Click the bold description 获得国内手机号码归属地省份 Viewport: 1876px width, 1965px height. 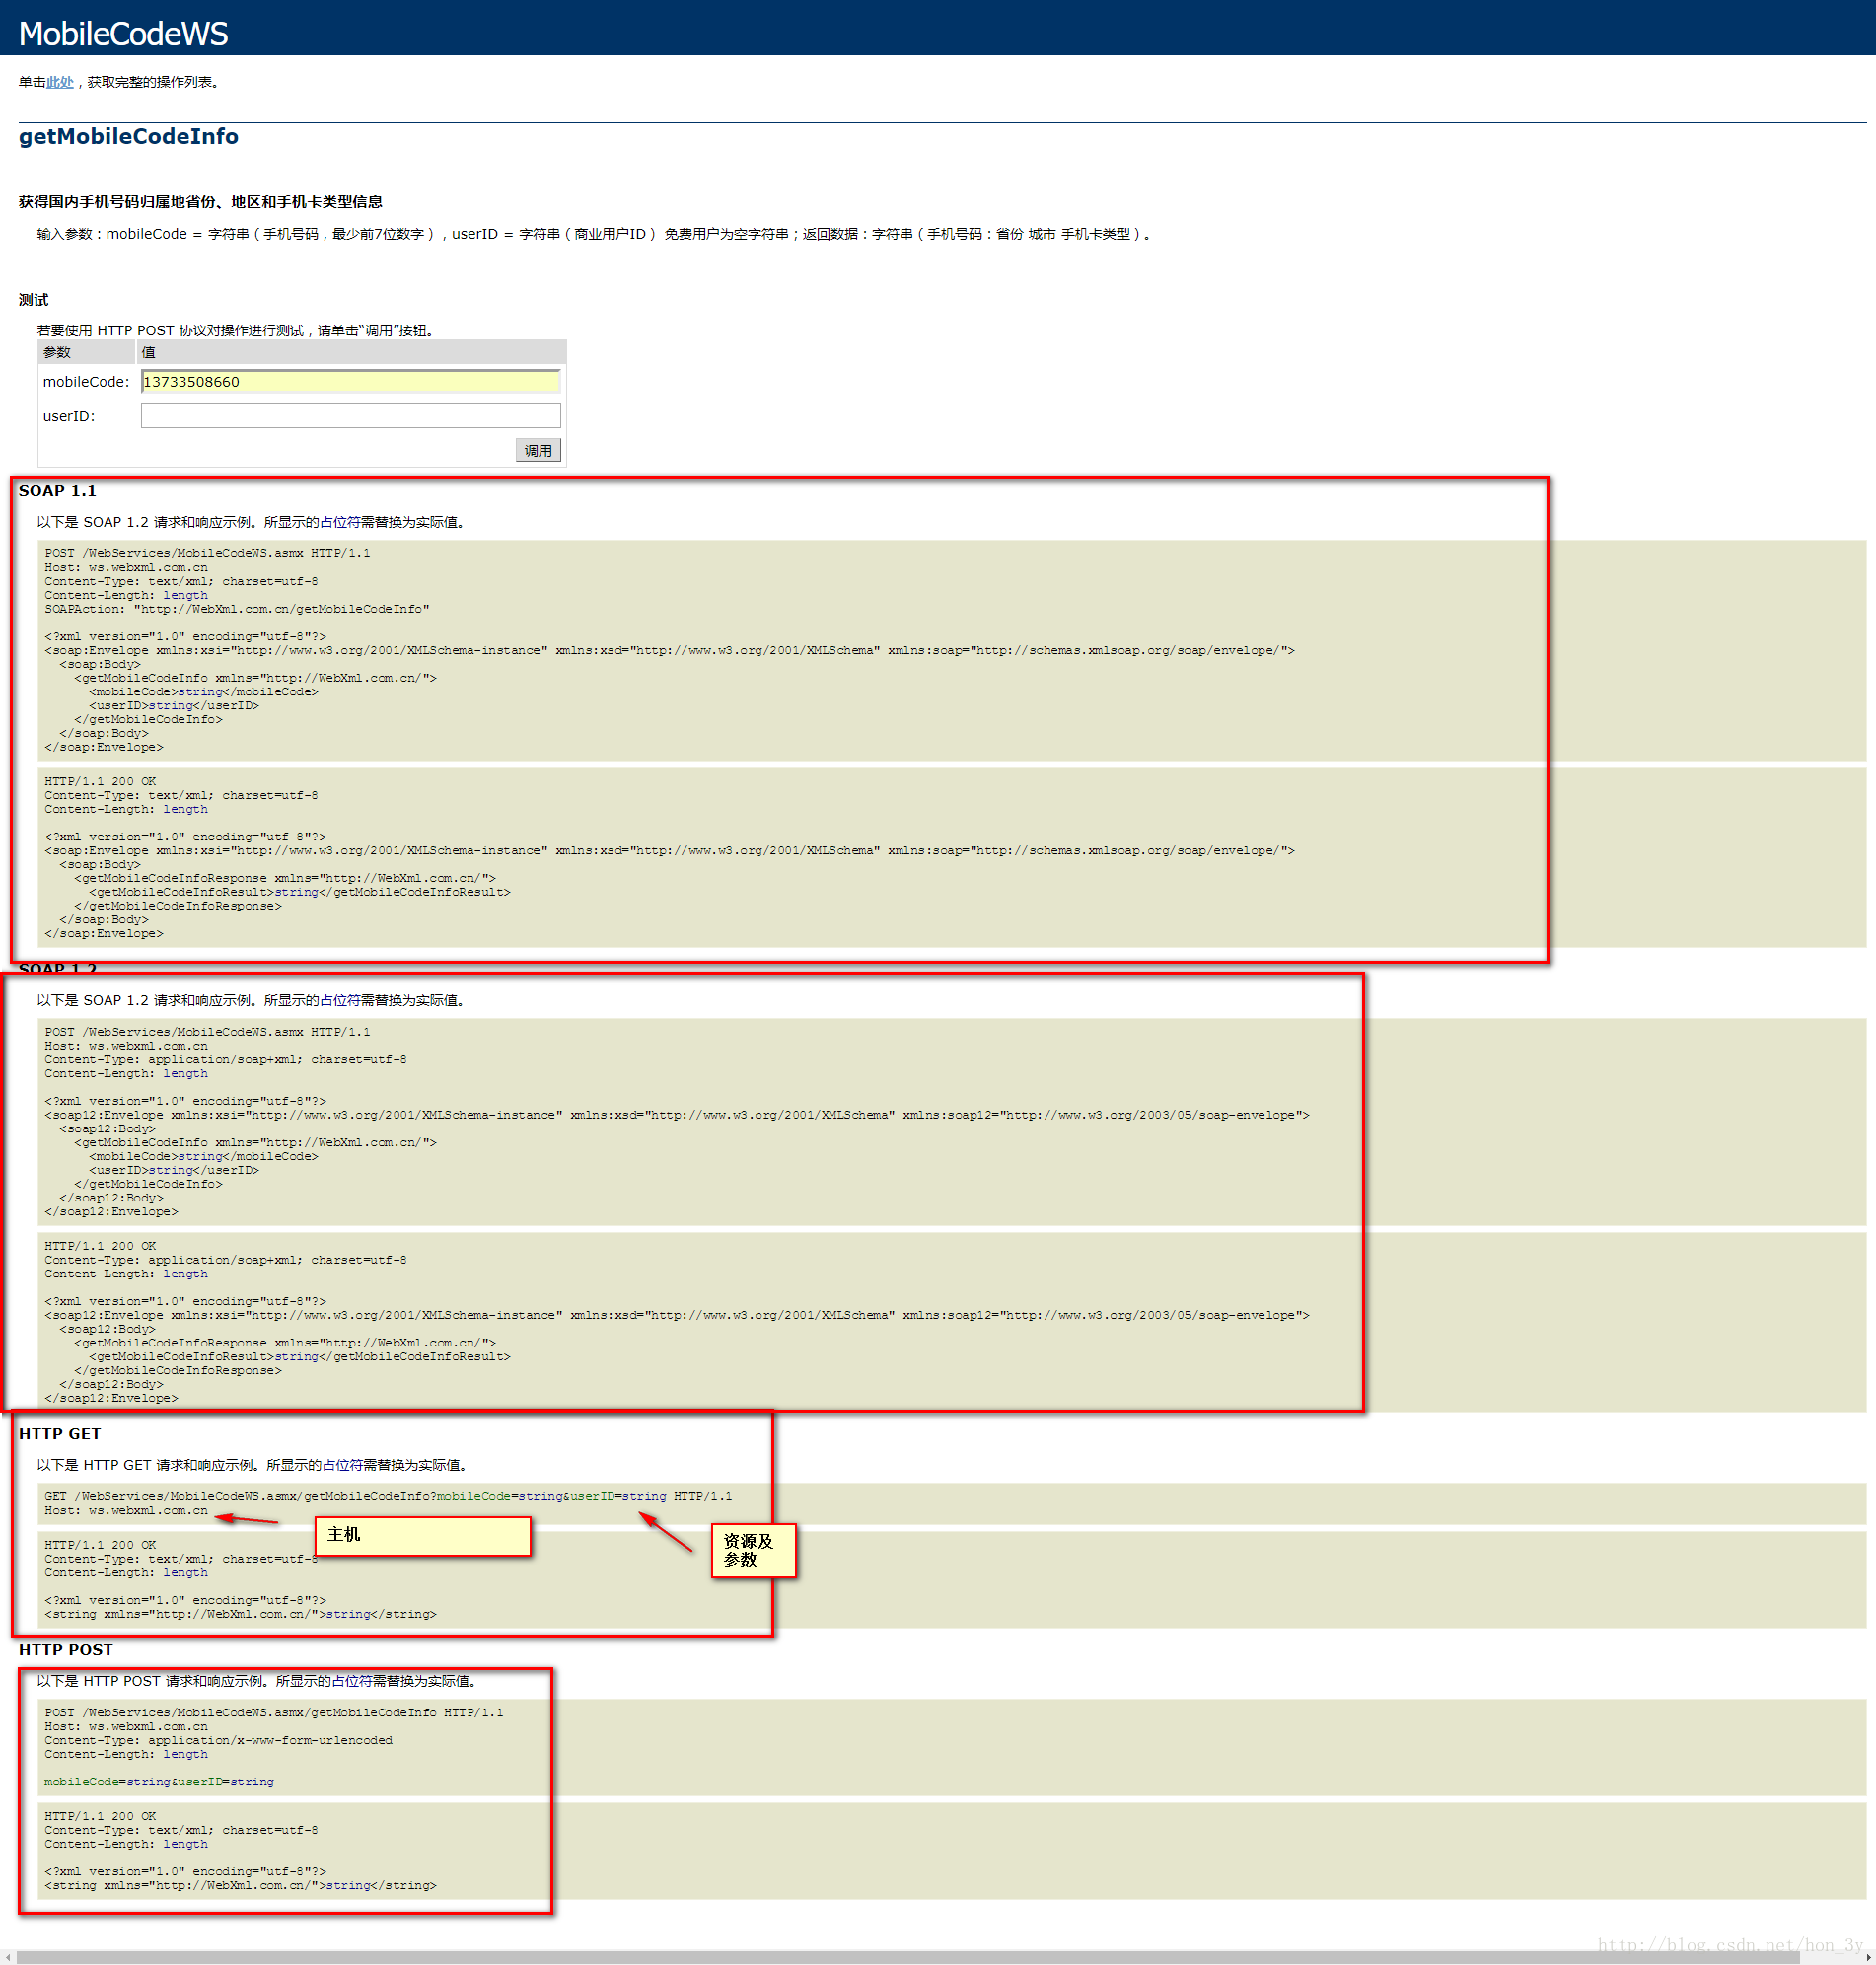pos(200,201)
